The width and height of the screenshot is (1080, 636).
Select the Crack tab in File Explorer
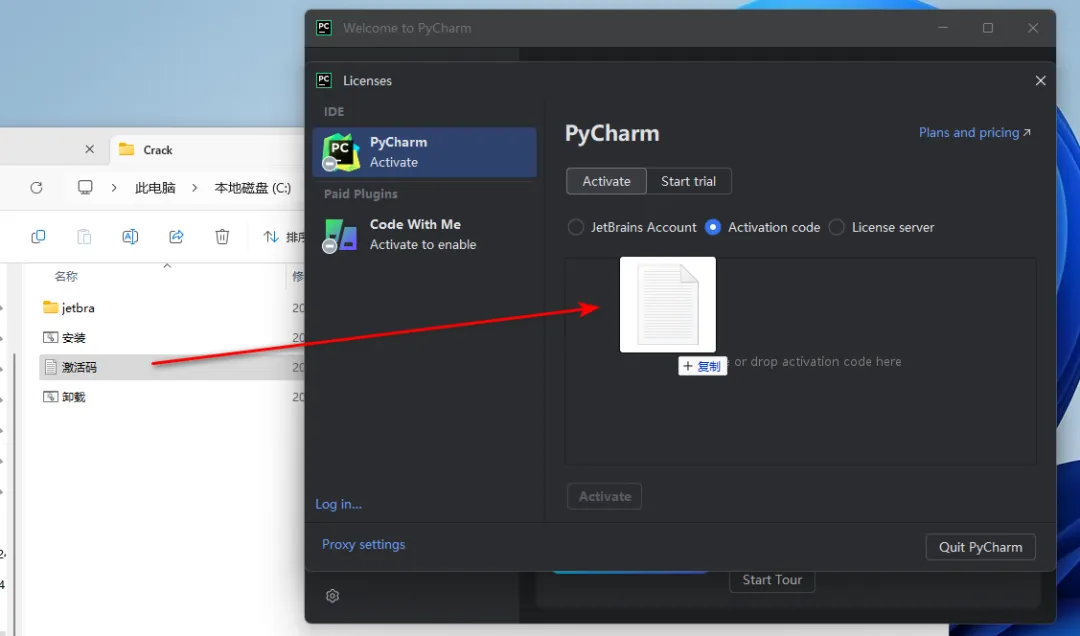pos(207,150)
